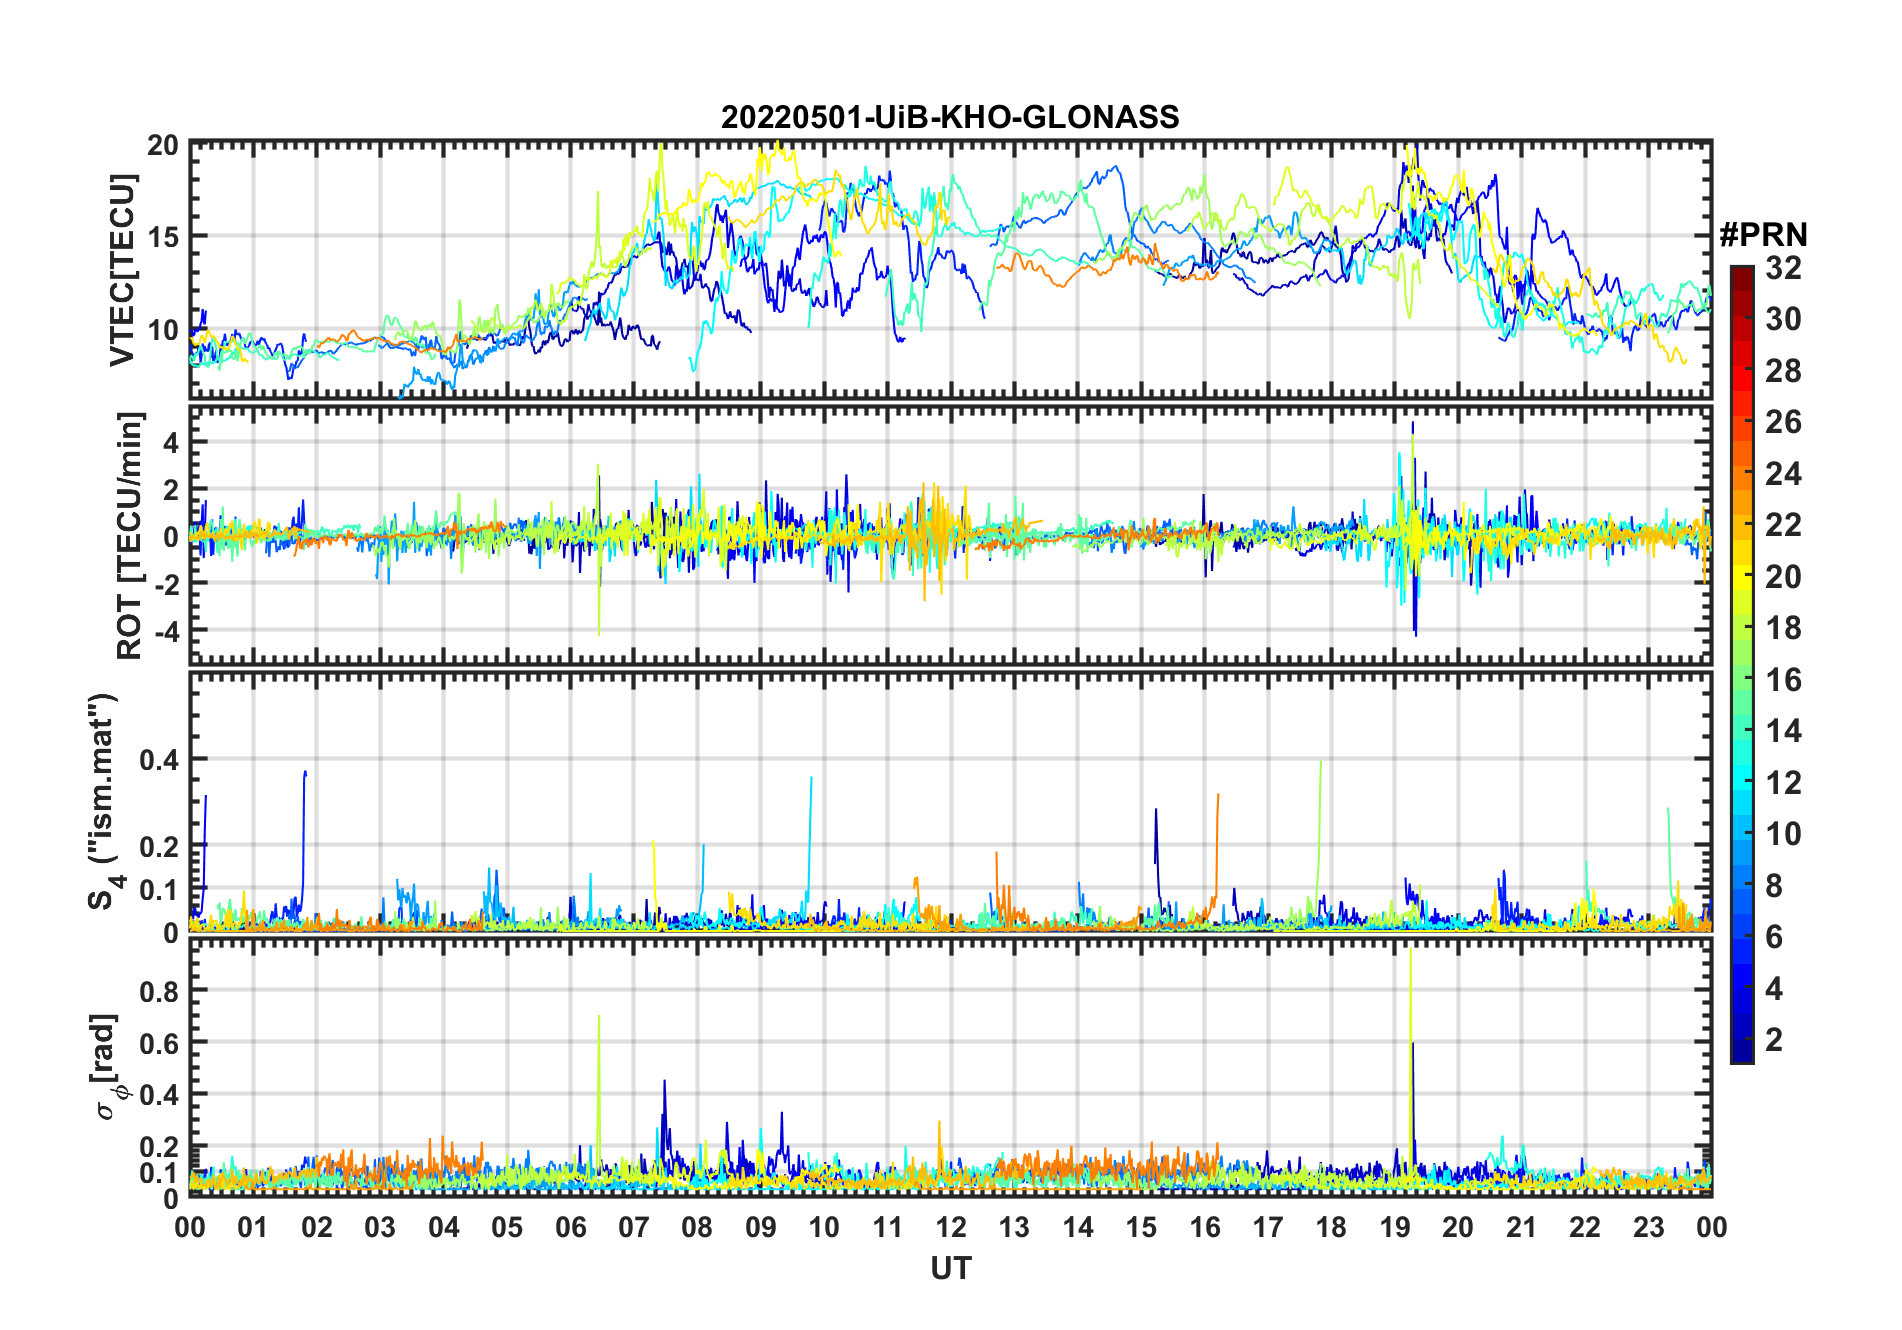Select the ROT axis tick label -2
Viewport: 1902px width, 1330px height.
[x=166, y=584]
